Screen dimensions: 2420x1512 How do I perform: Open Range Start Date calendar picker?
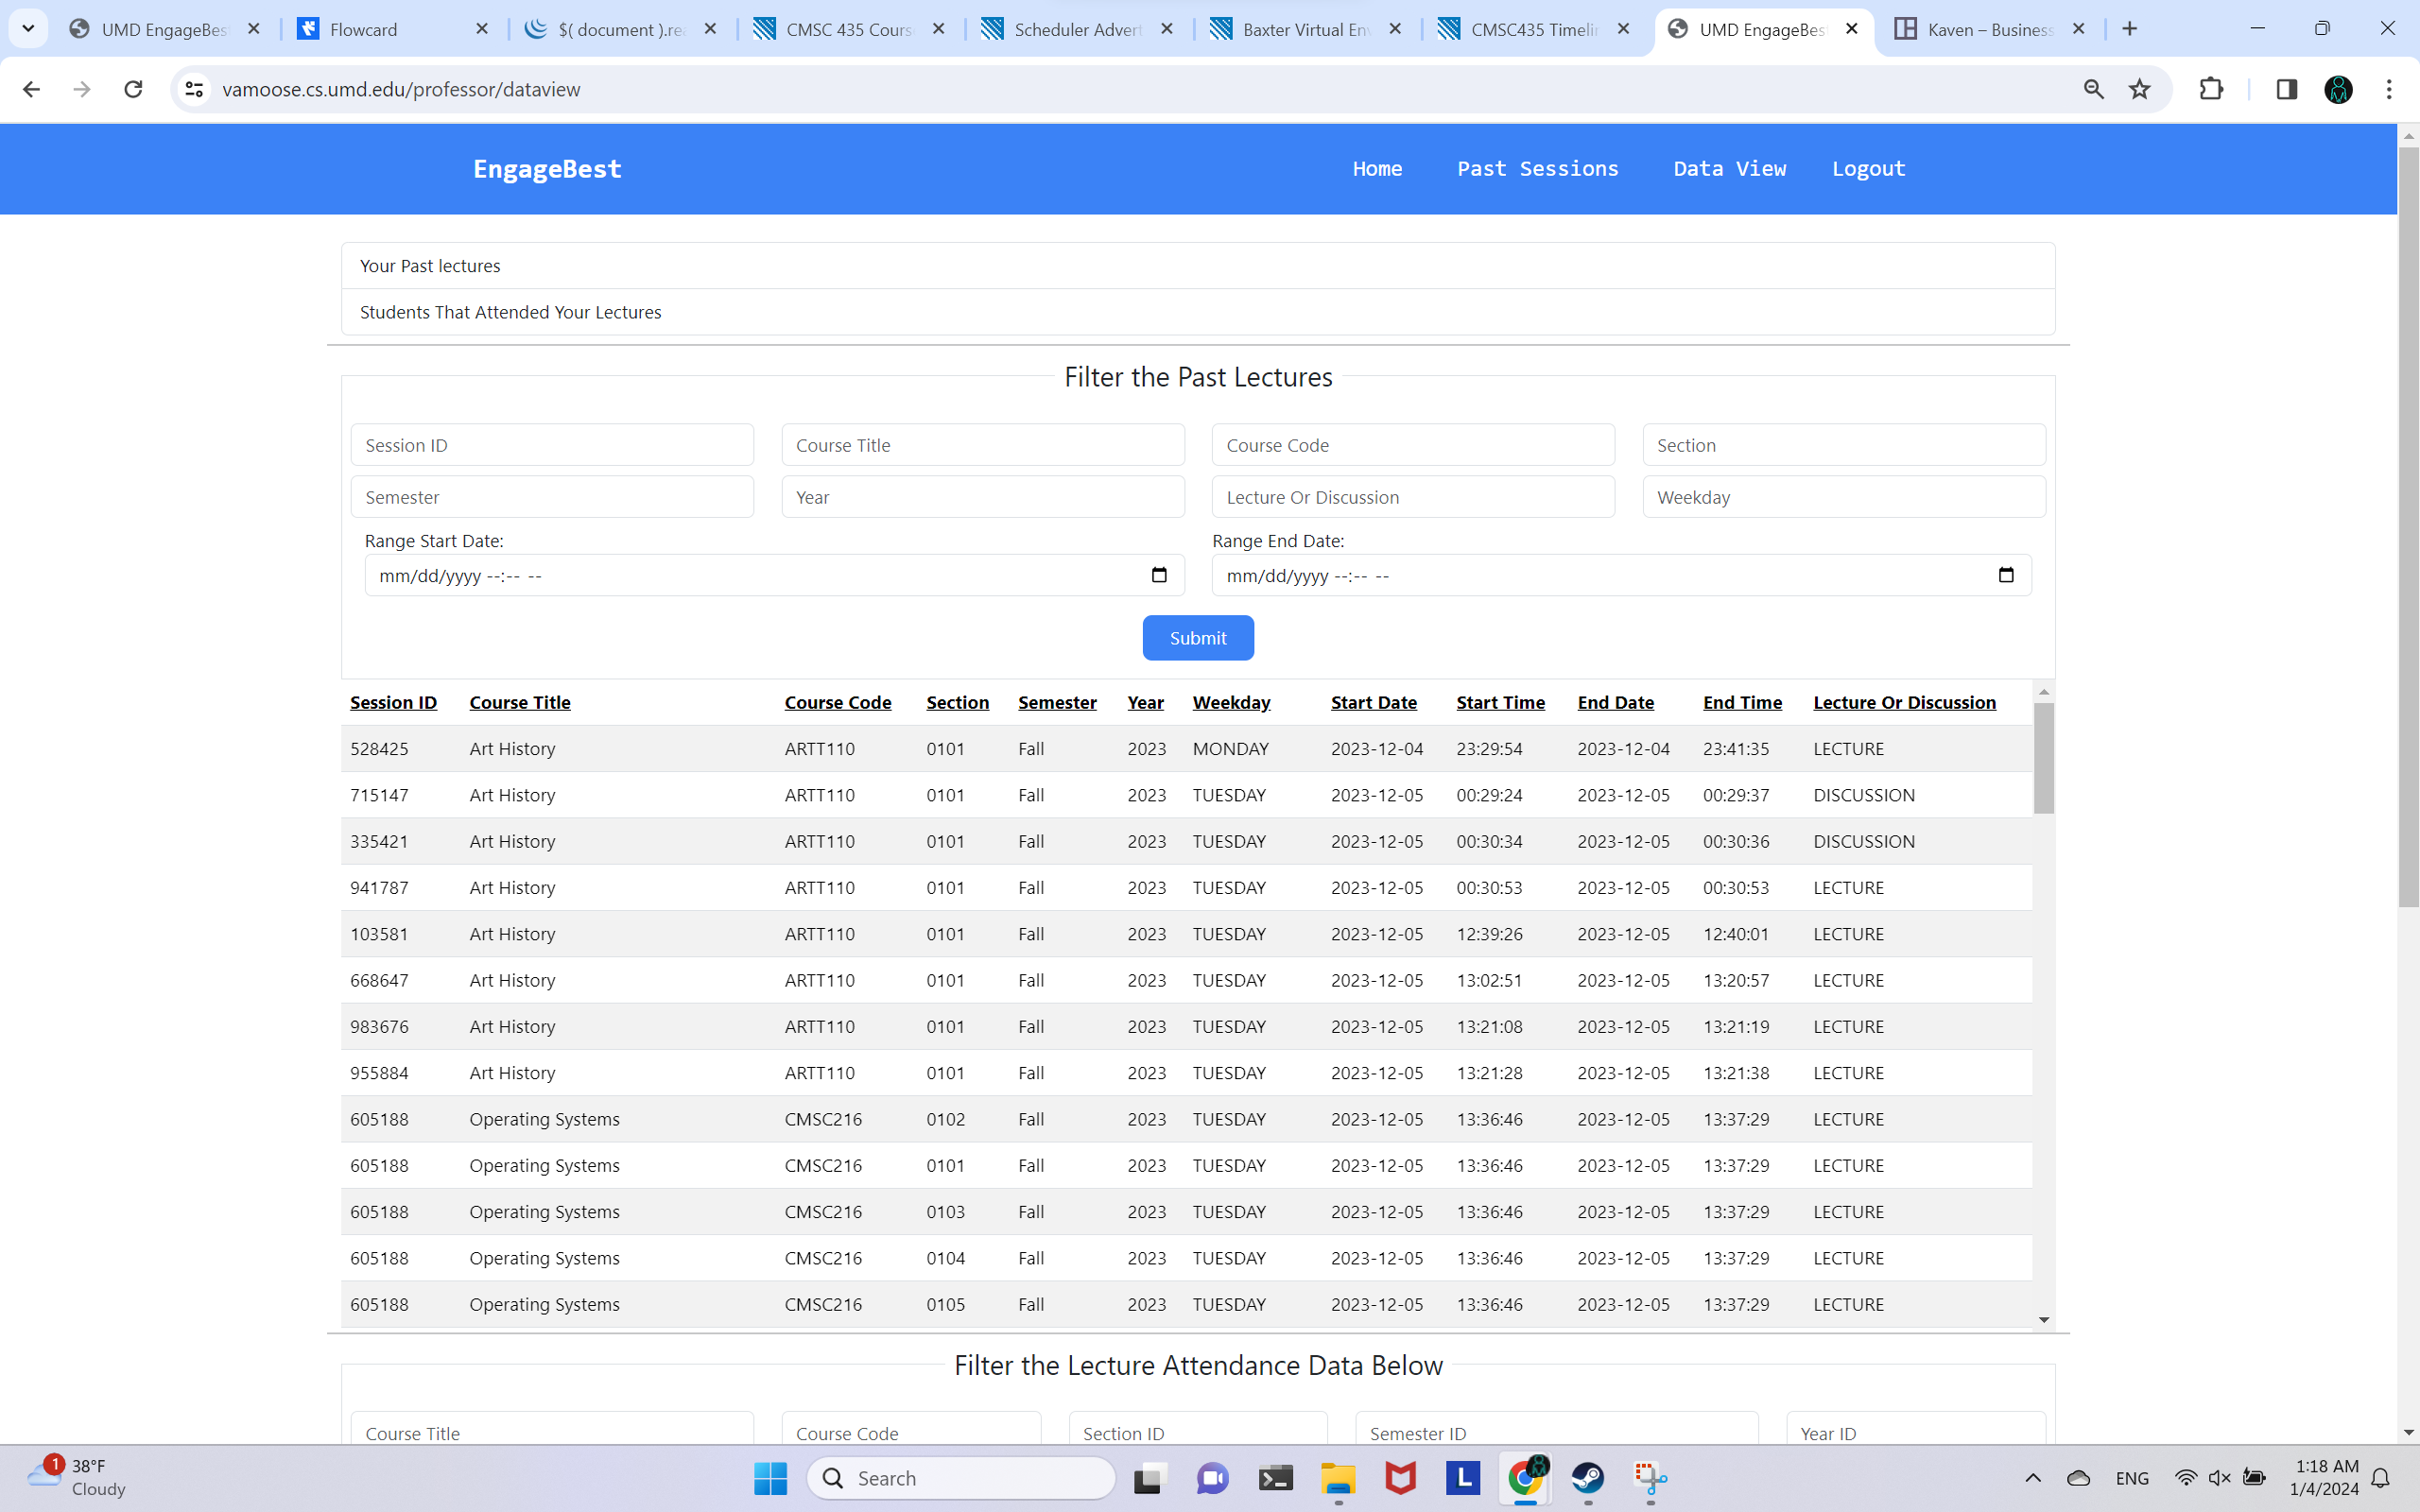coord(1159,575)
